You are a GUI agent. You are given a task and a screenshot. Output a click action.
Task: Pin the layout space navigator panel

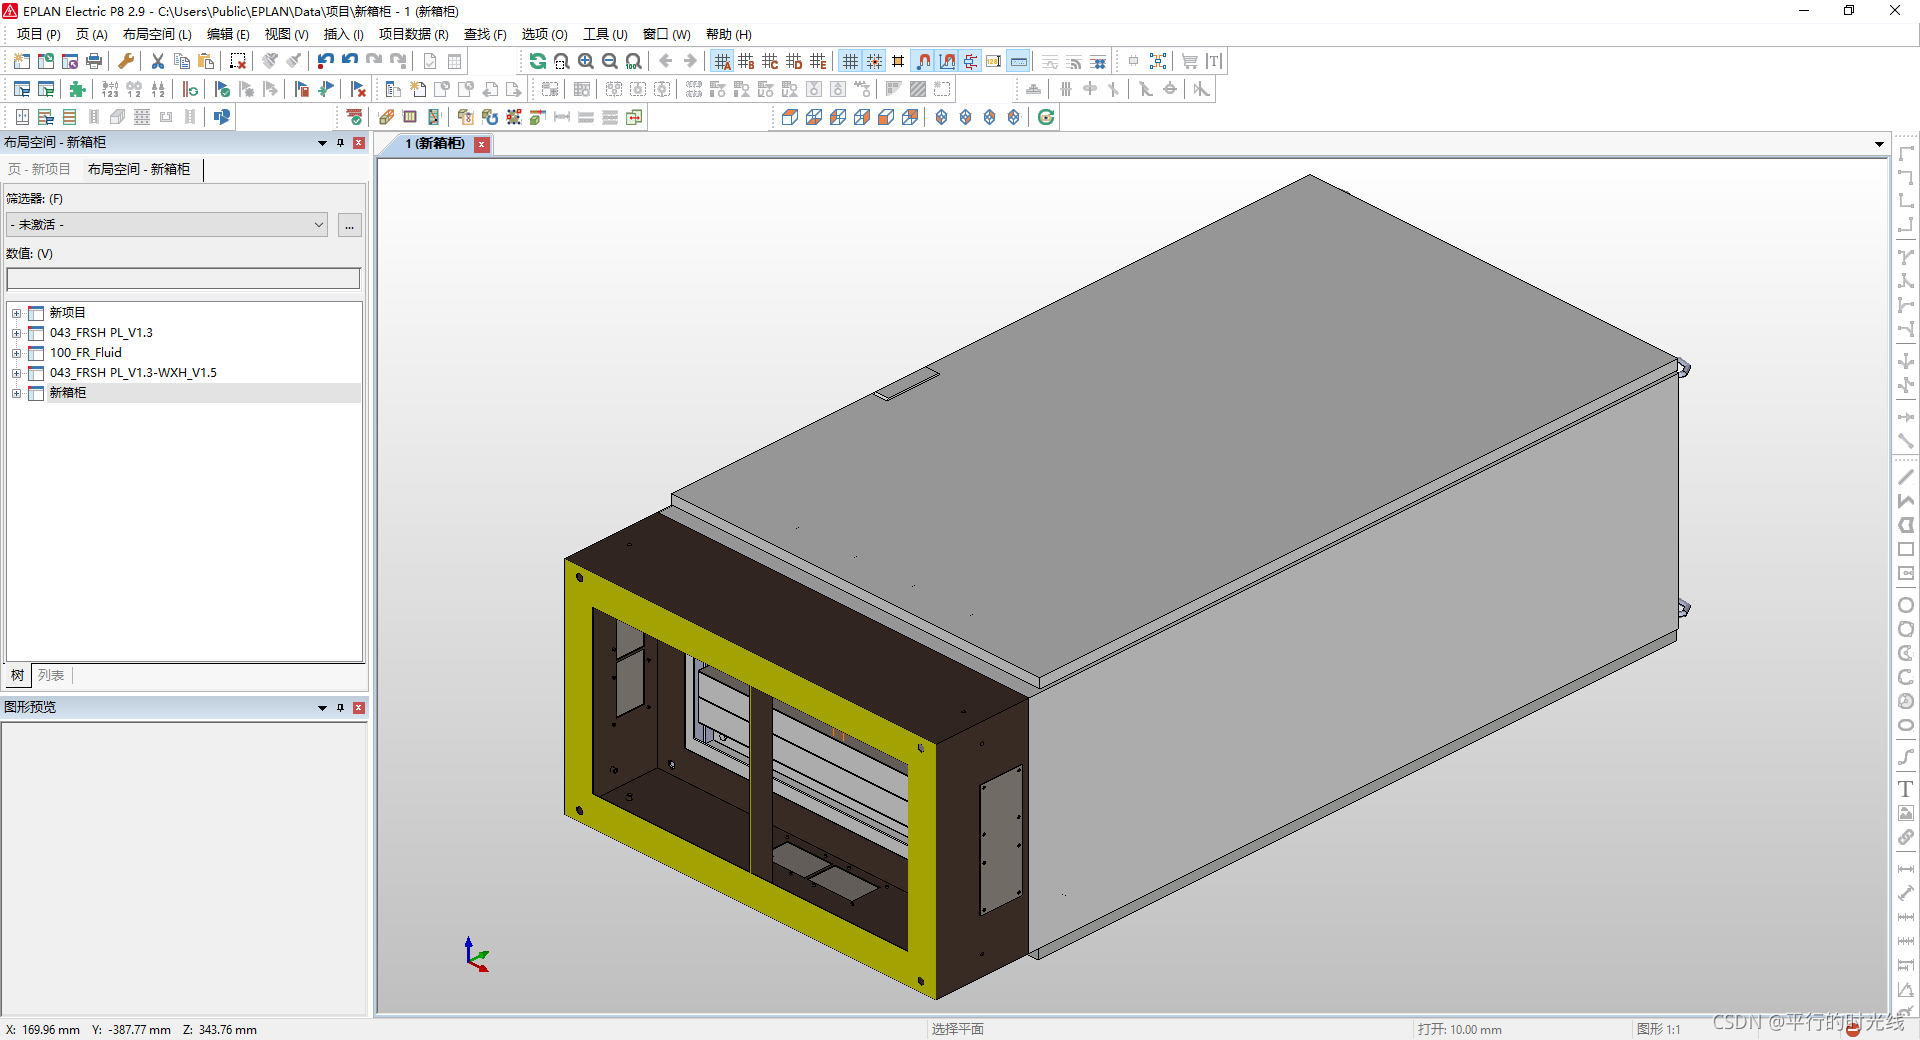pyautogui.click(x=341, y=143)
